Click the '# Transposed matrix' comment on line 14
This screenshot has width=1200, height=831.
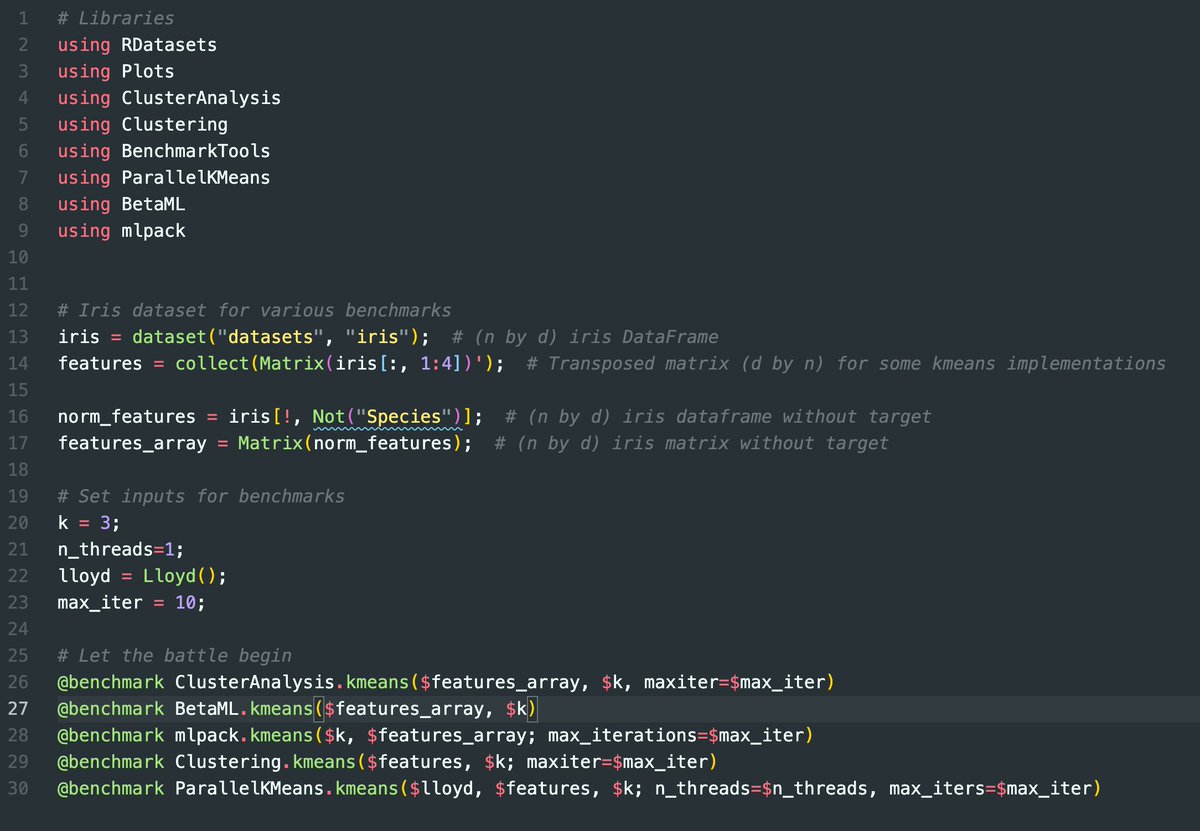pyautogui.click(x=845, y=363)
